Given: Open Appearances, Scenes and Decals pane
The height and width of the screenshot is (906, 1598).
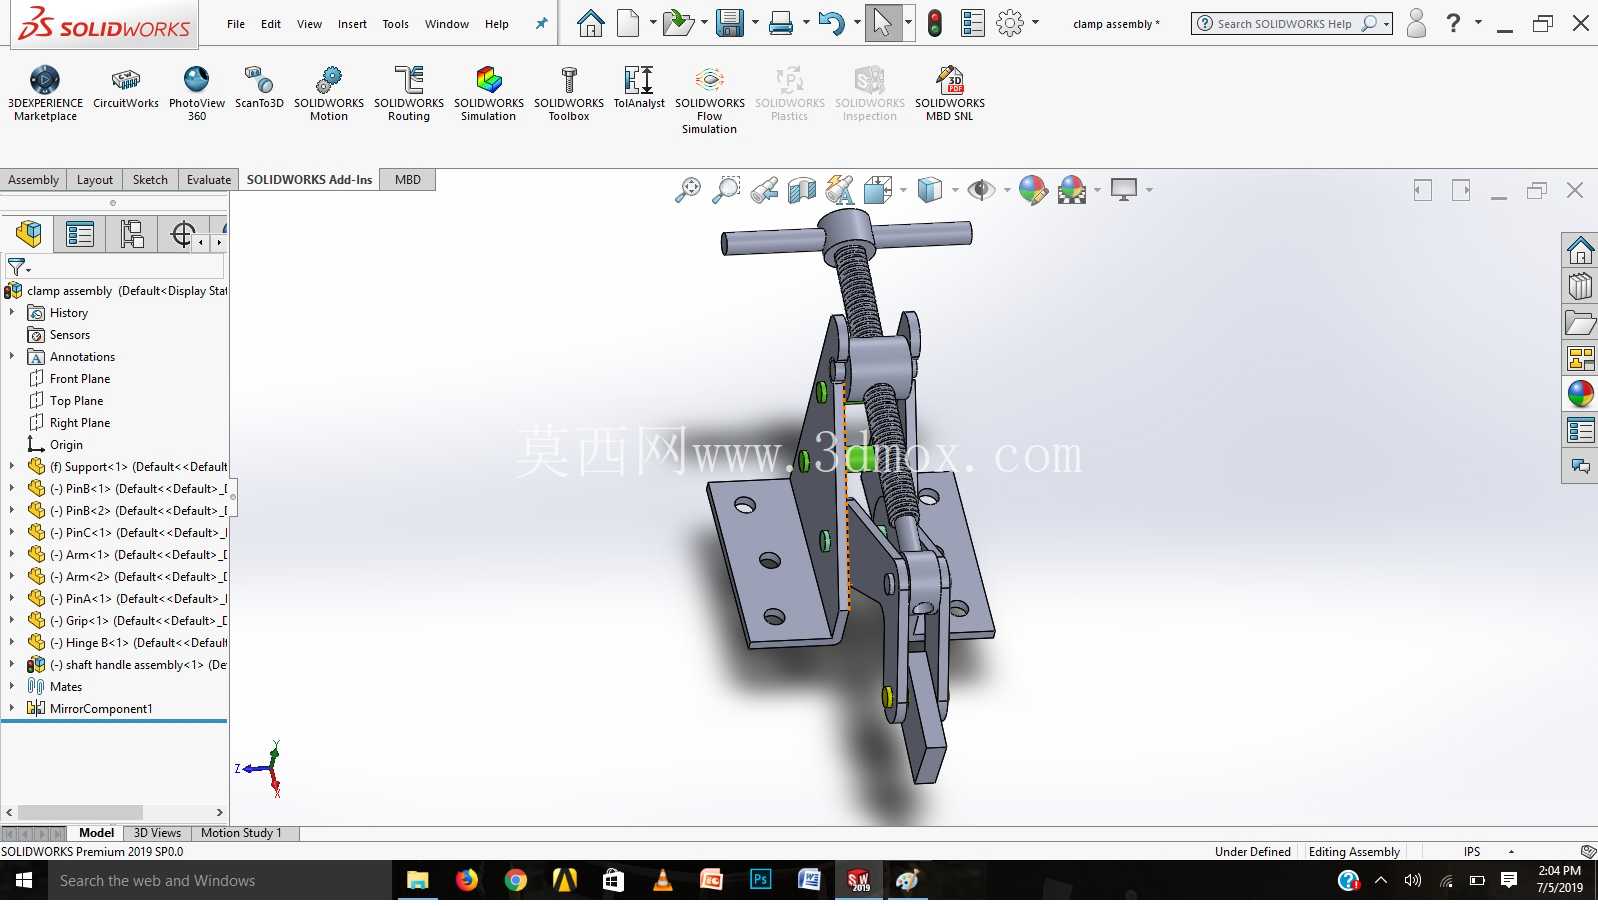Looking at the screenshot, I should click(x=1580, y=394).
